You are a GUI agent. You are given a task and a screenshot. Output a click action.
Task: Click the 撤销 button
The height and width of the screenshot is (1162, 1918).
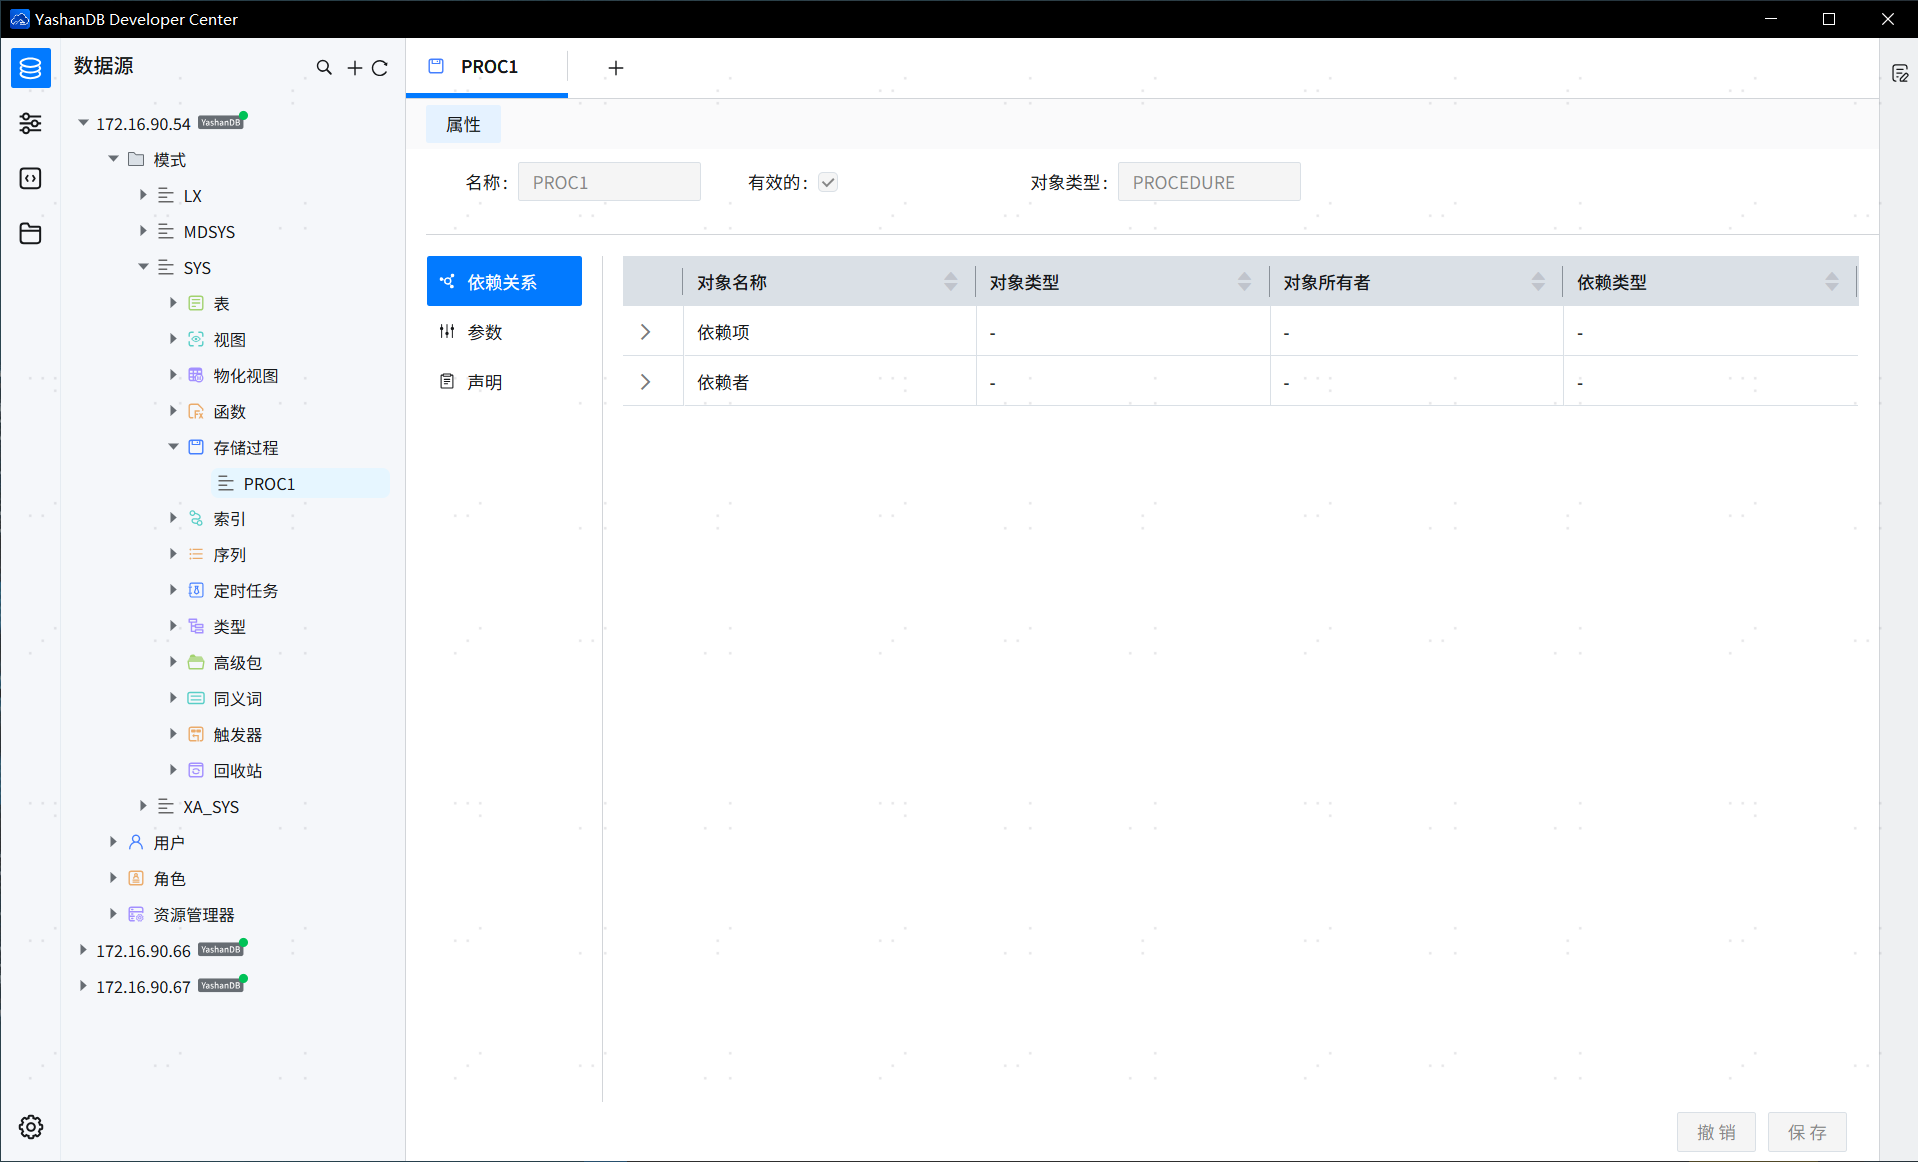[x=1716, y=1131]
